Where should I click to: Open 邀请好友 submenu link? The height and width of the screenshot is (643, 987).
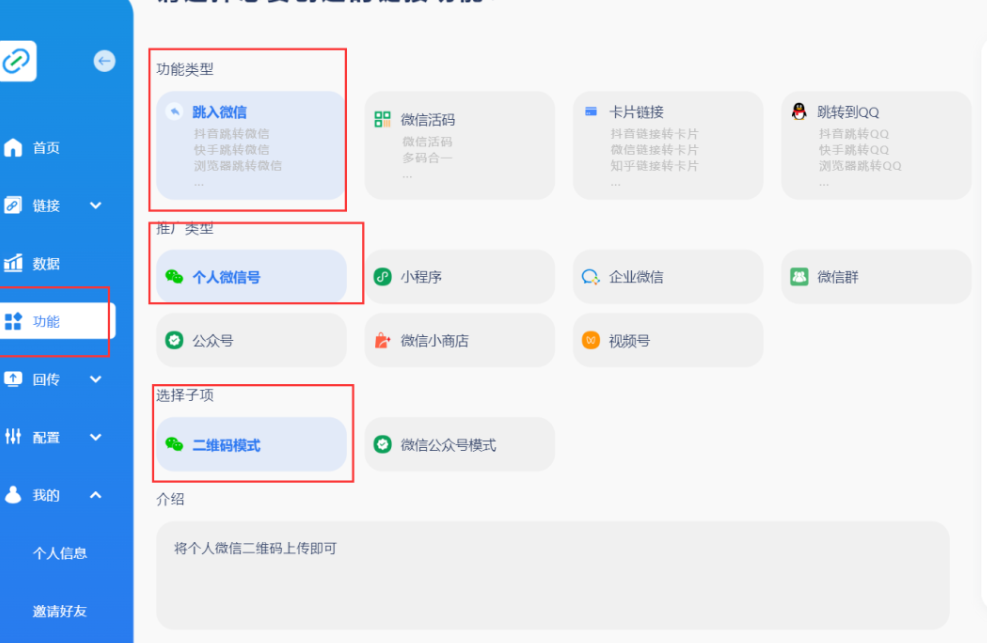[60, 611]
